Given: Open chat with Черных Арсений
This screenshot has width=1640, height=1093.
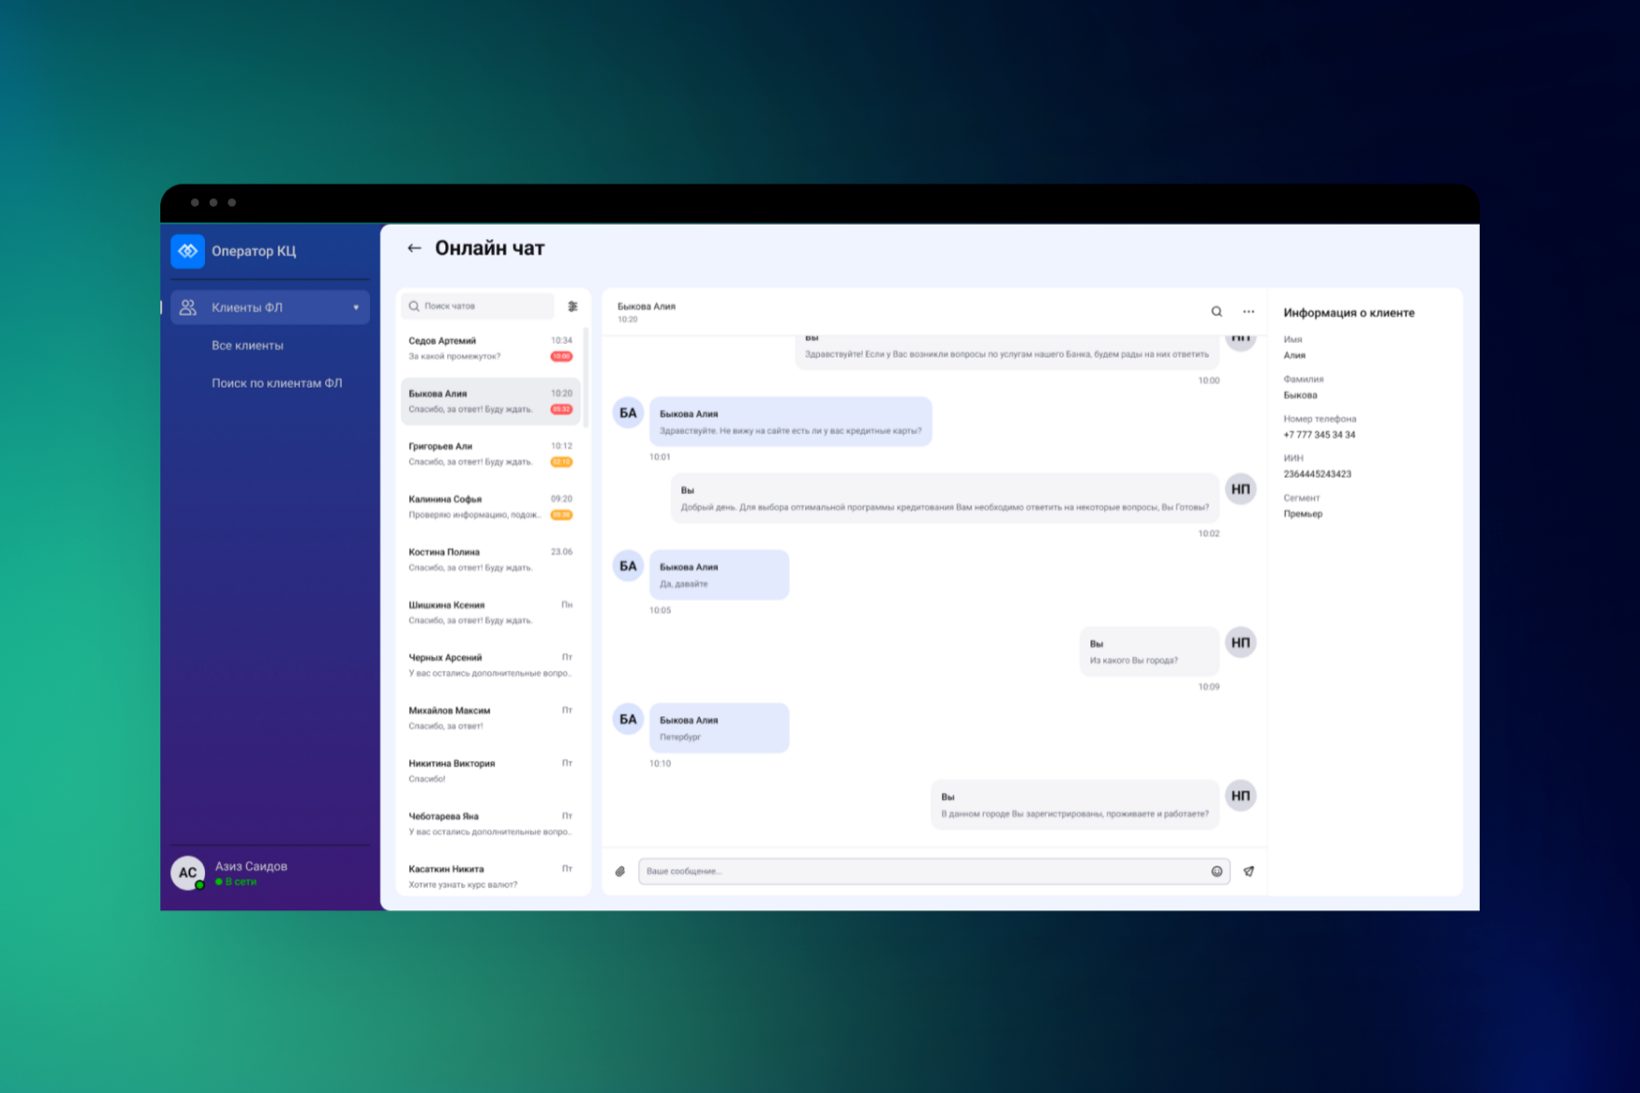Looking at the screenshot, I should [490, 665].
